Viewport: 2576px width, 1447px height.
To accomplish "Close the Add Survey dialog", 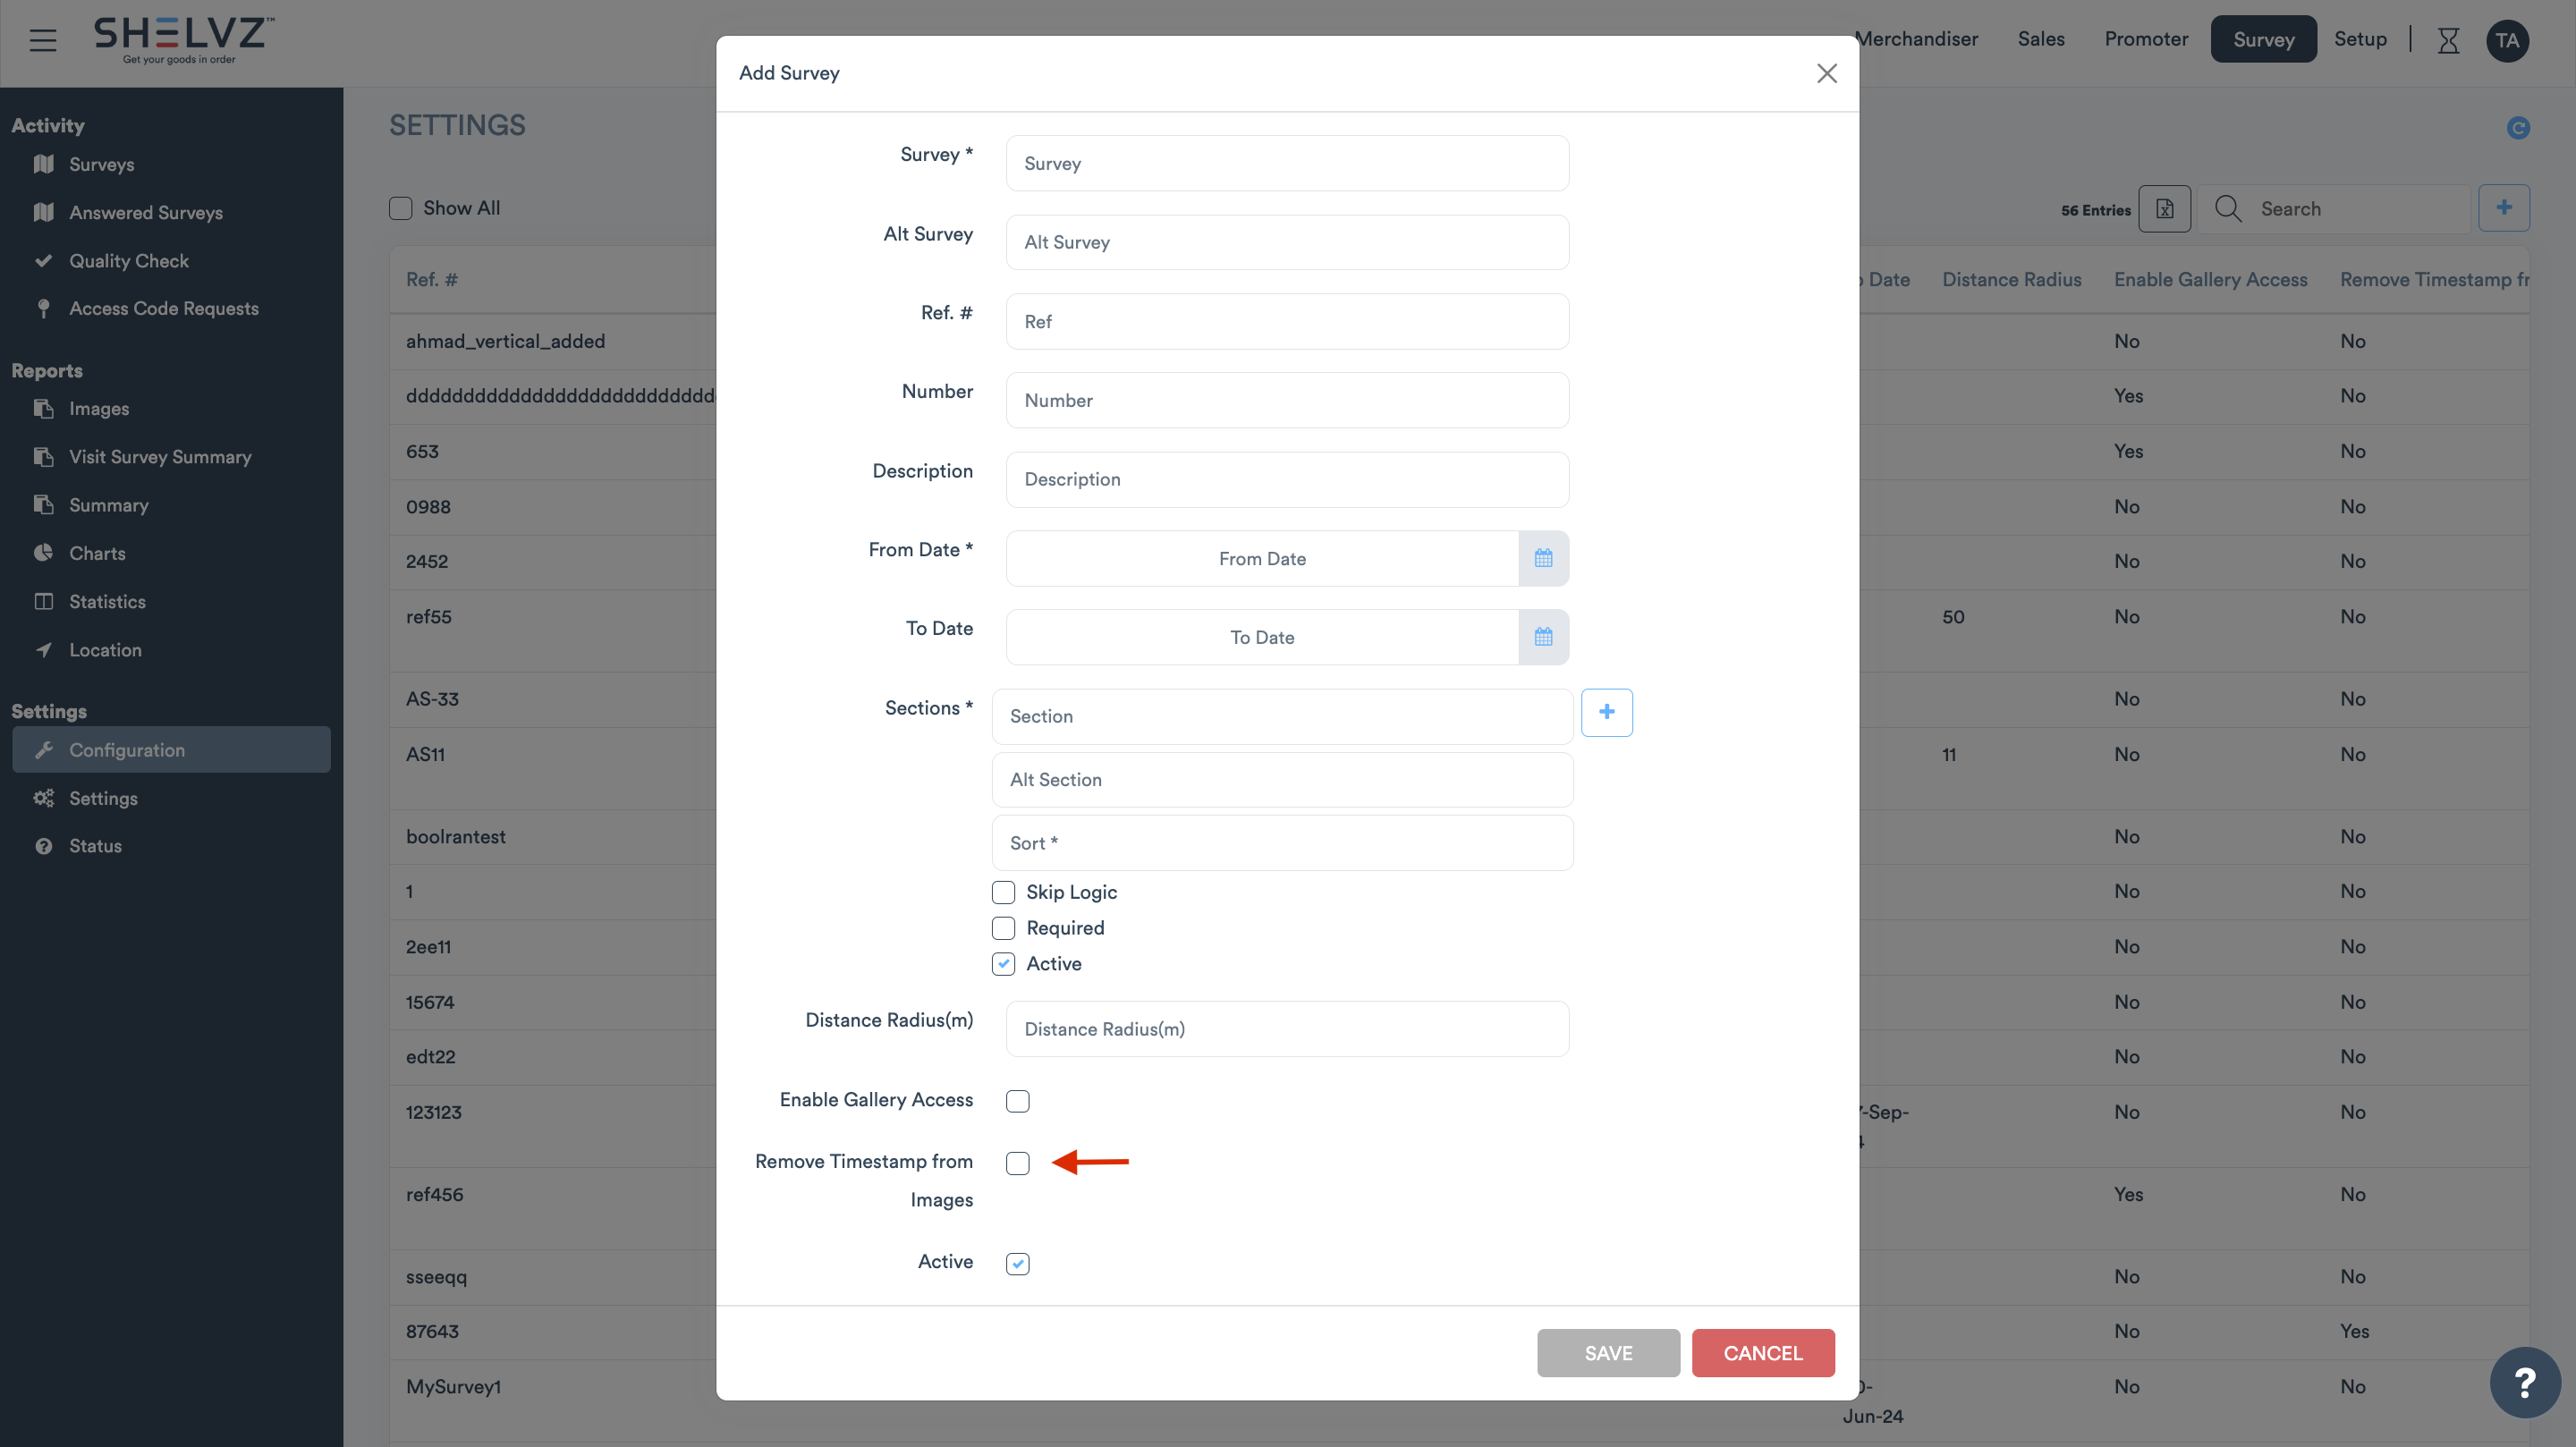I will click(x=1826, y=73).
